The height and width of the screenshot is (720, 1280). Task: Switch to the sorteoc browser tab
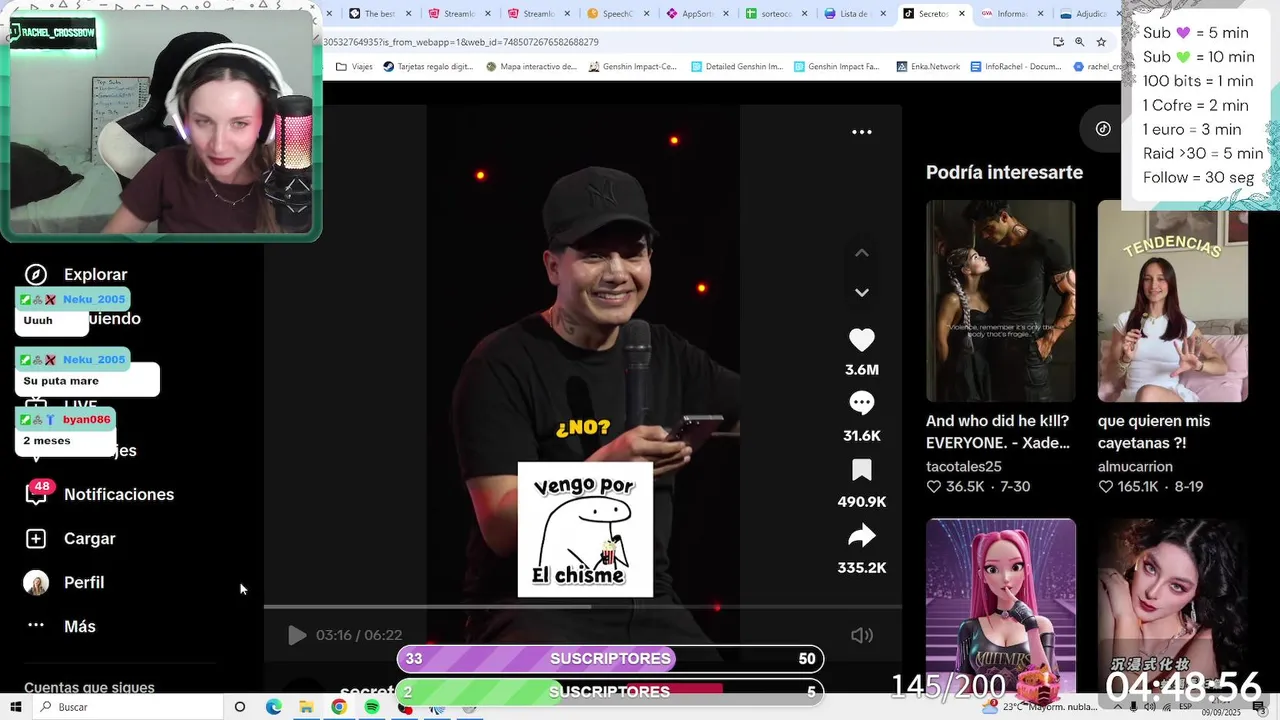point(776,14)
